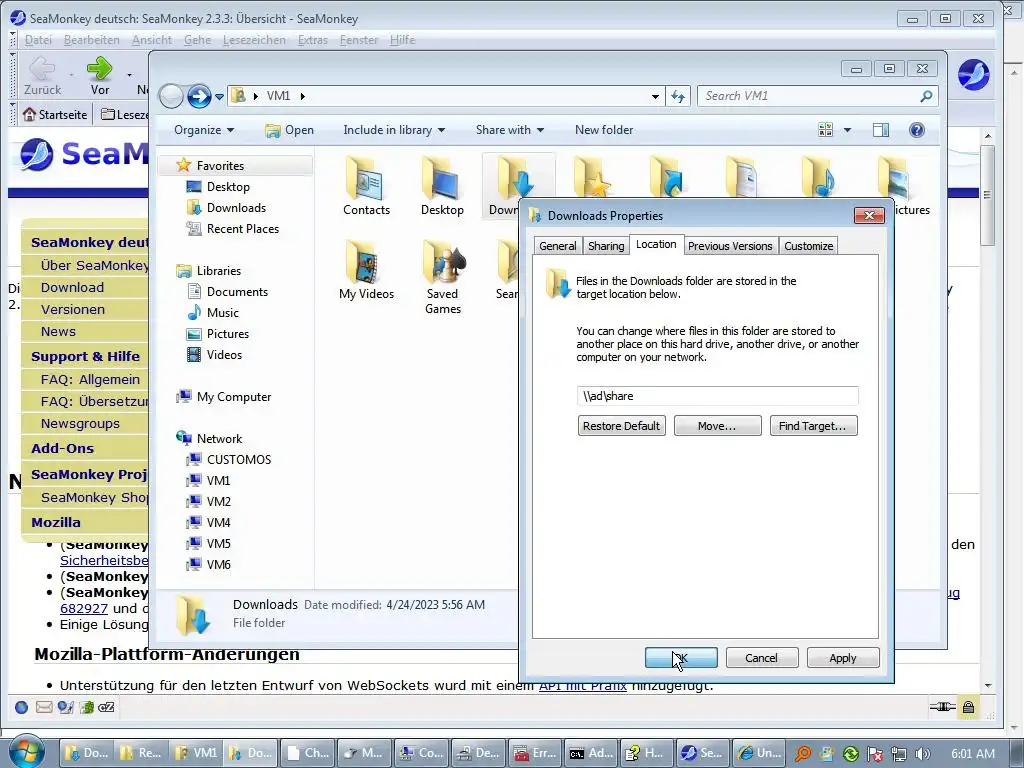Click the 682927 bug link
The image size is (1024, 768).
tap(84, 608)
